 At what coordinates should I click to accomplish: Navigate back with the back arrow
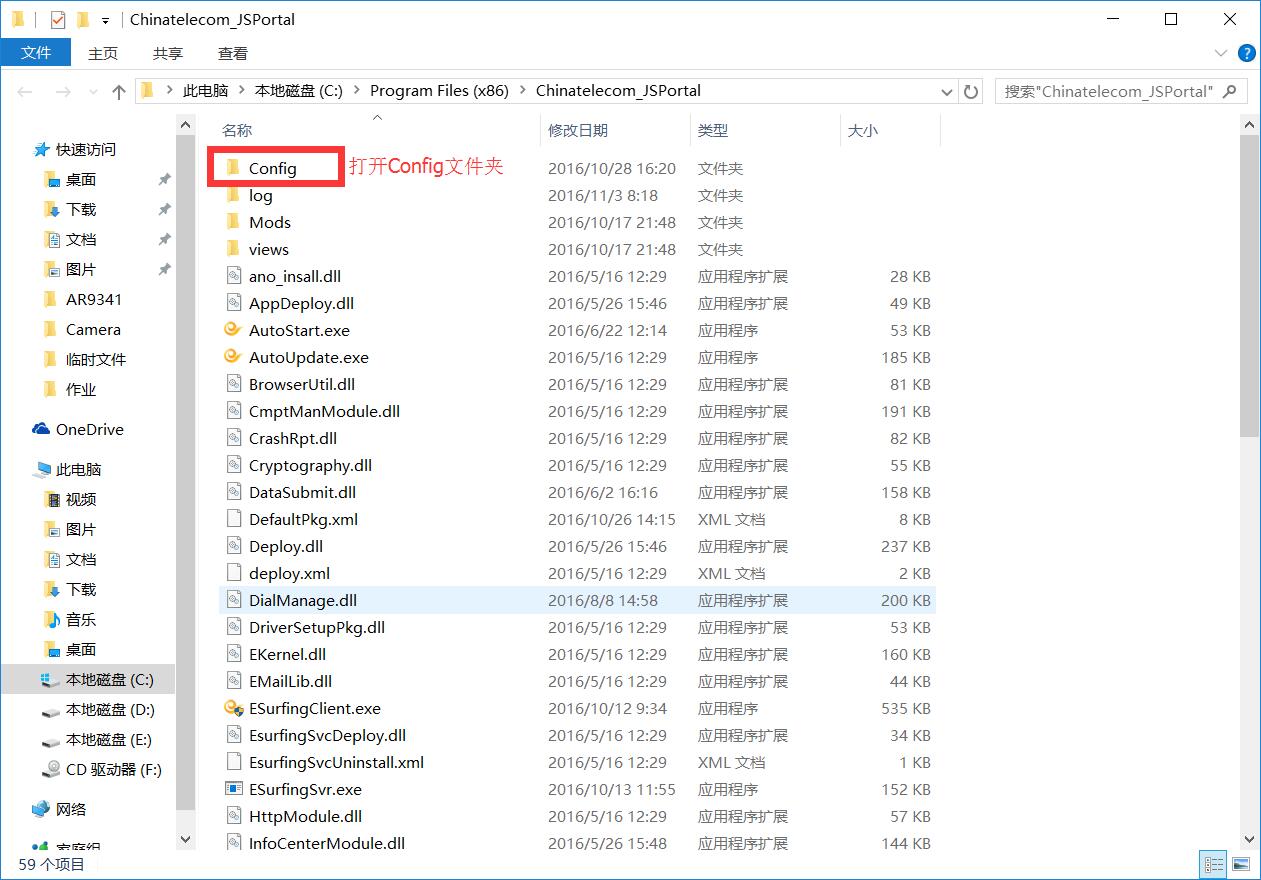pyautogui.click(x=25, y=91)
